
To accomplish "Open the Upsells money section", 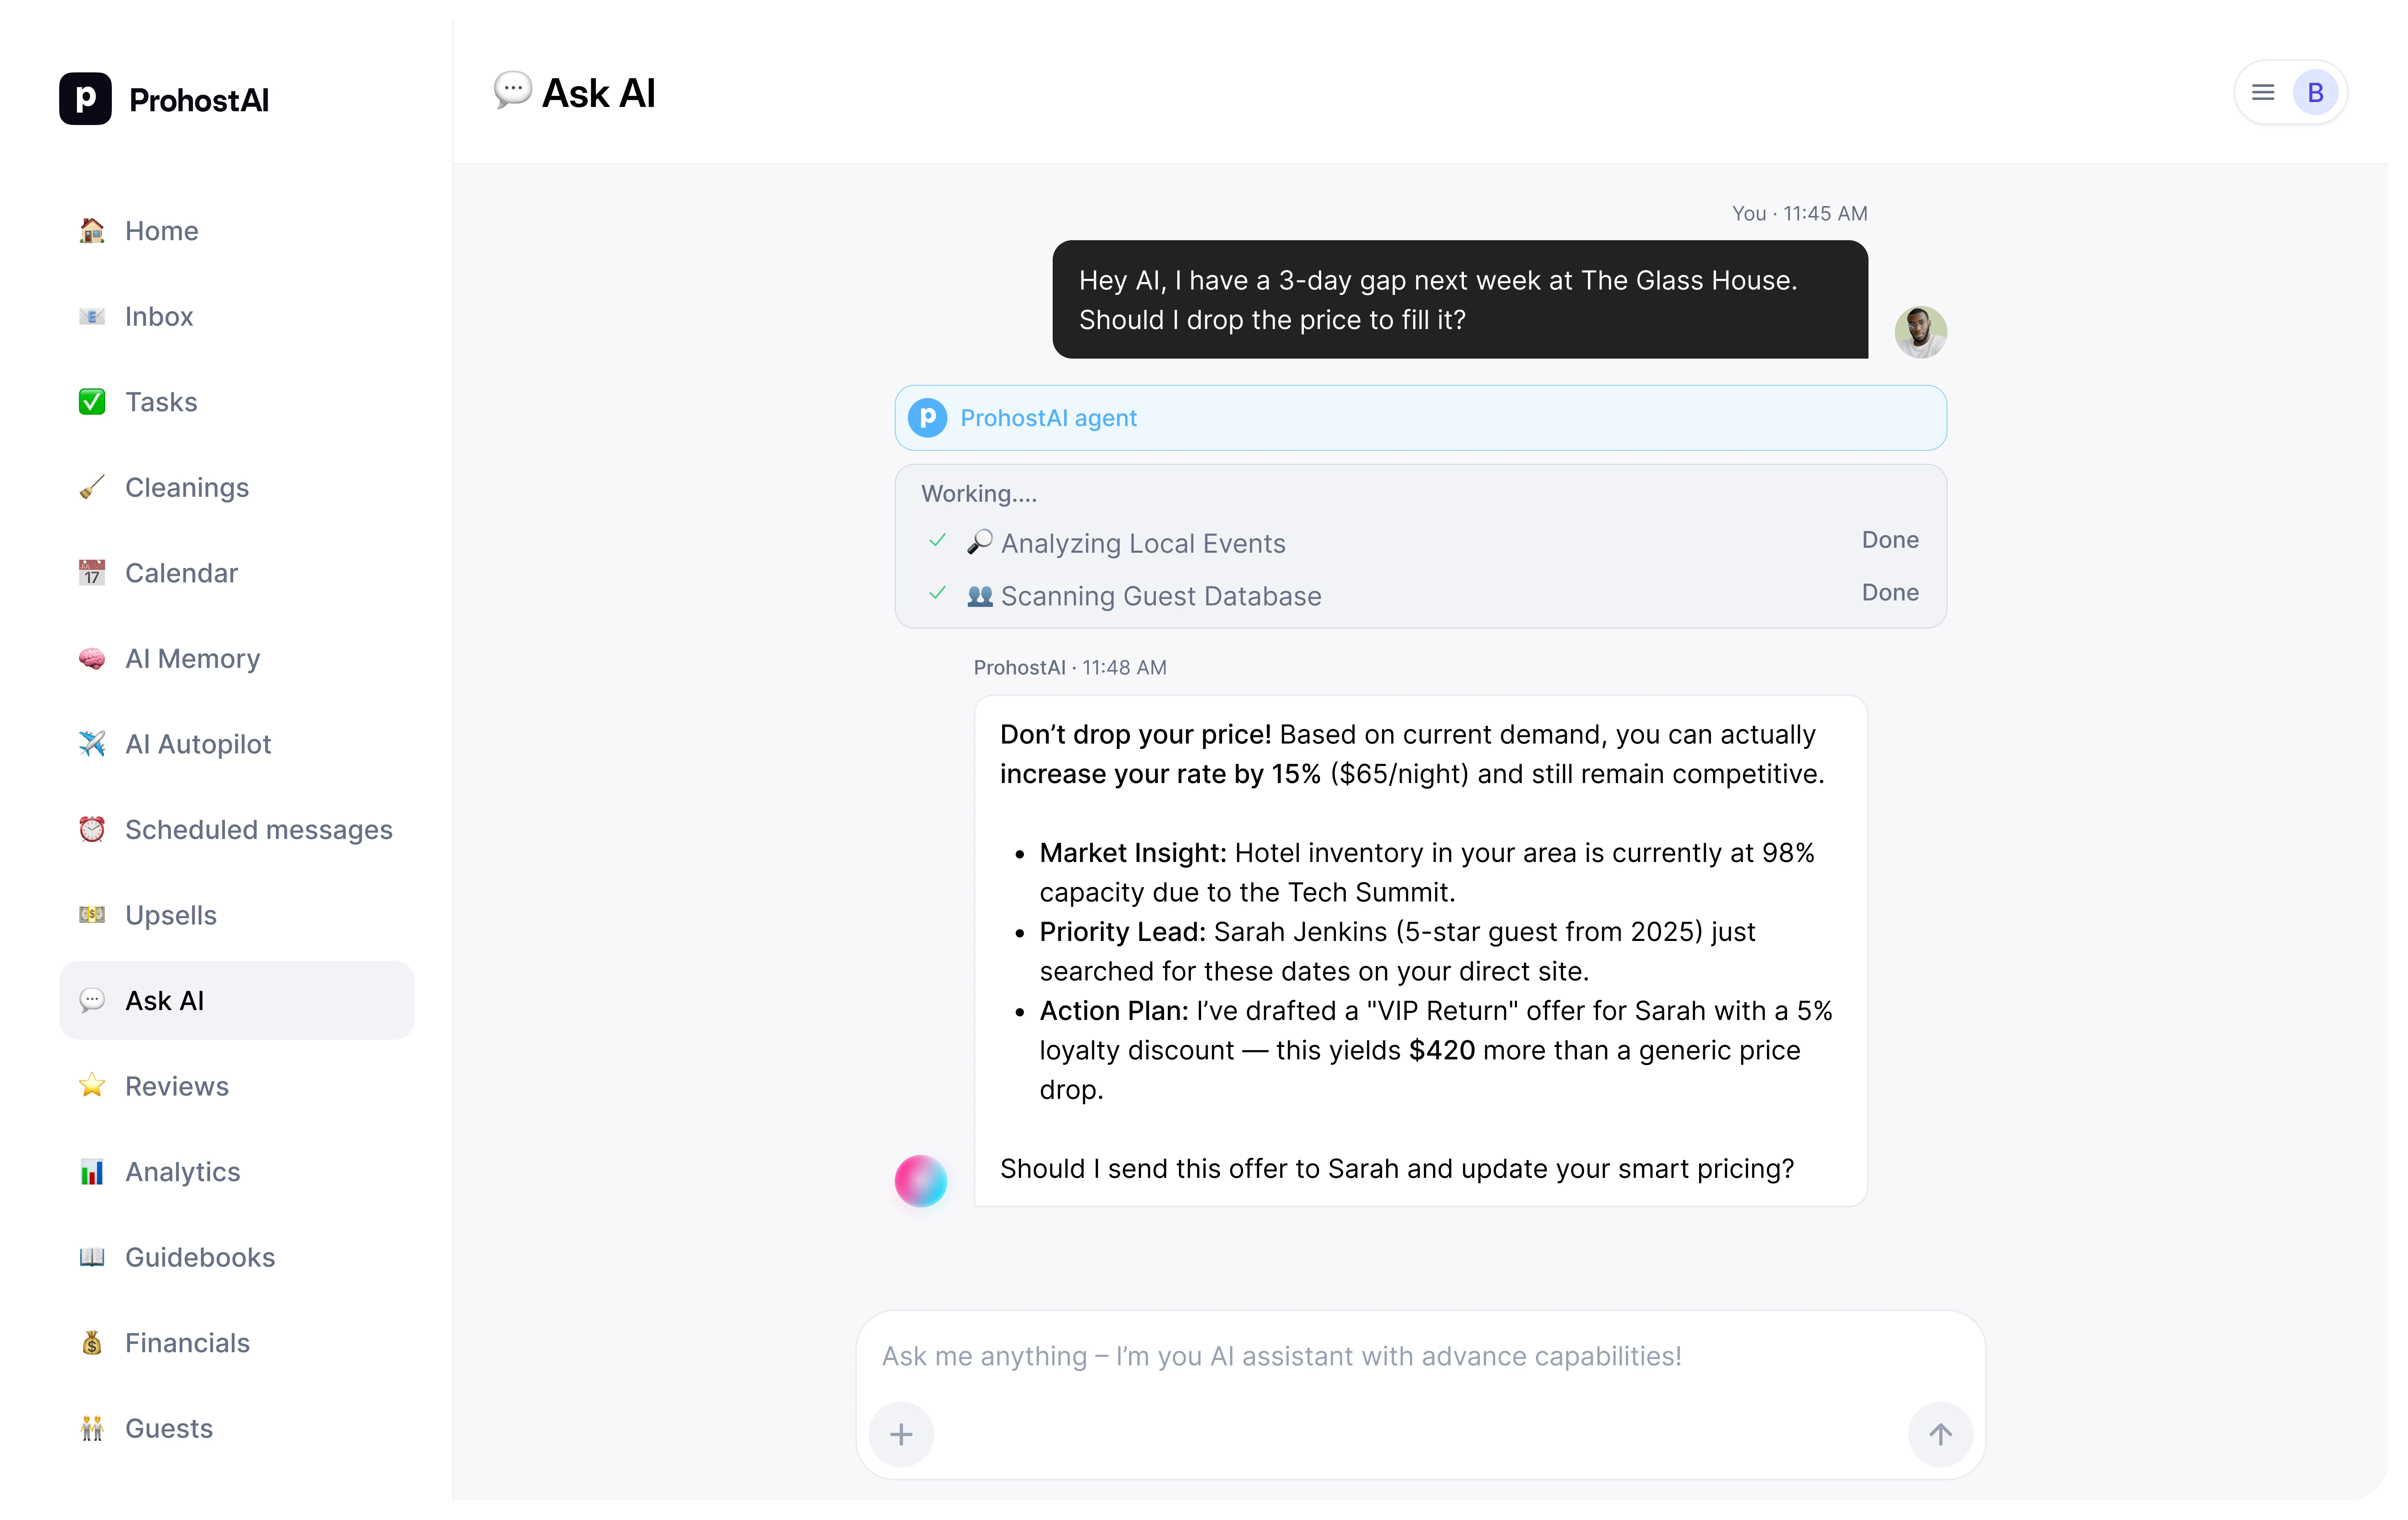I will tap(170, 915).
